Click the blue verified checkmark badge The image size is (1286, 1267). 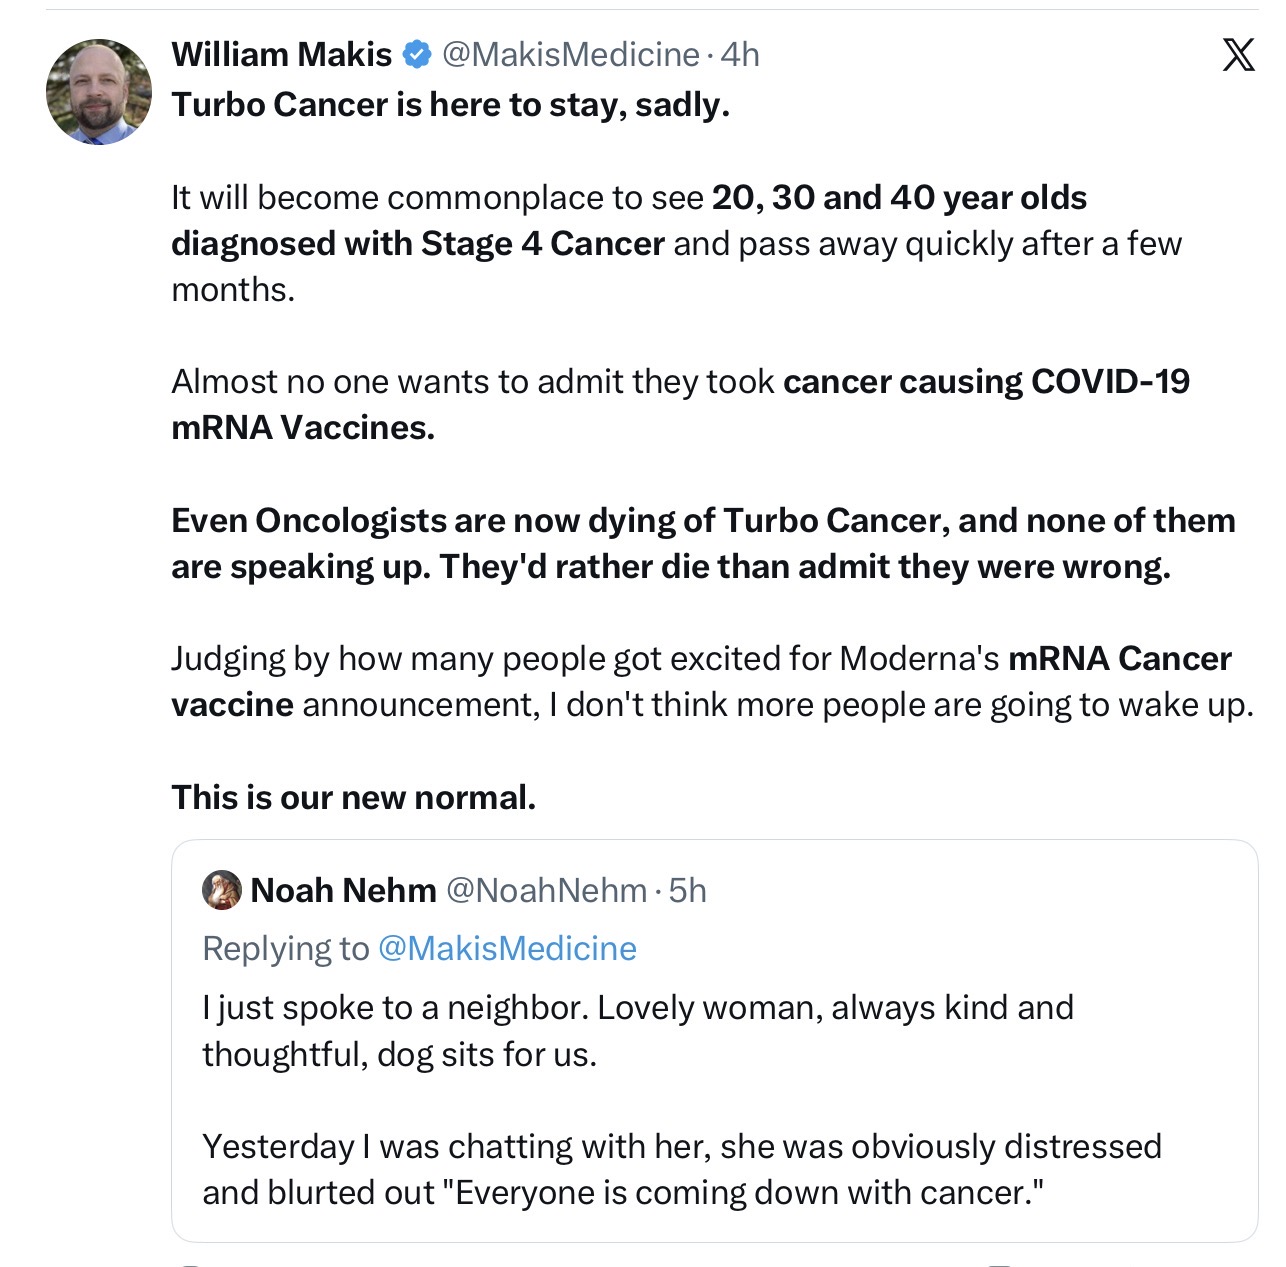[416, 54]
